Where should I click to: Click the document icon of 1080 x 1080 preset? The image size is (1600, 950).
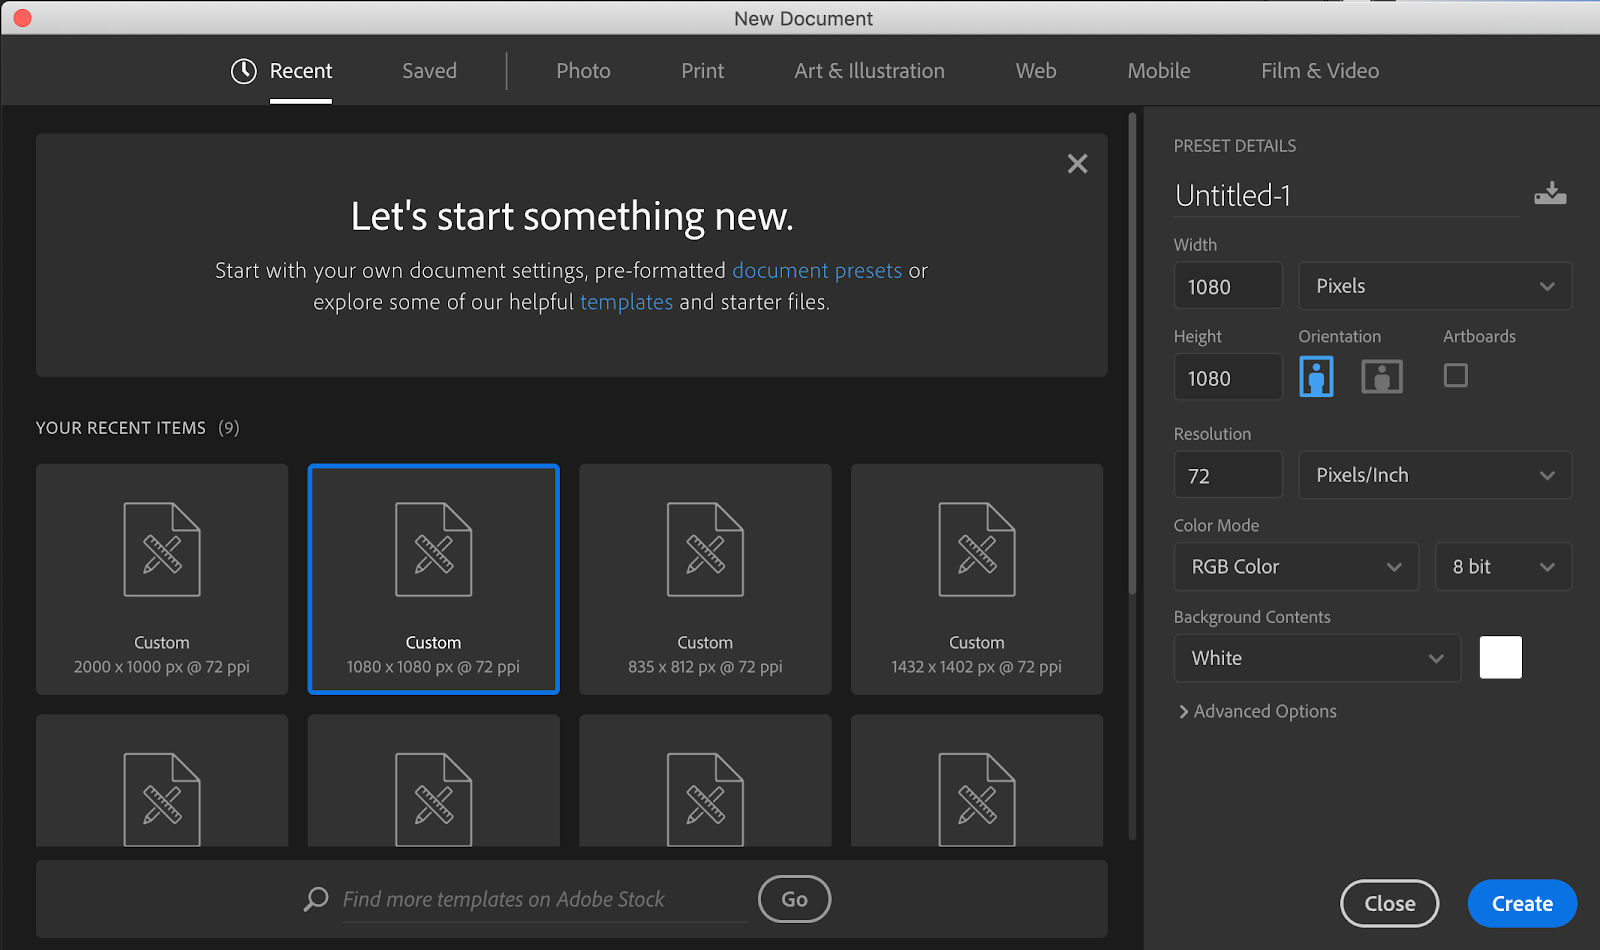(434, 550)
